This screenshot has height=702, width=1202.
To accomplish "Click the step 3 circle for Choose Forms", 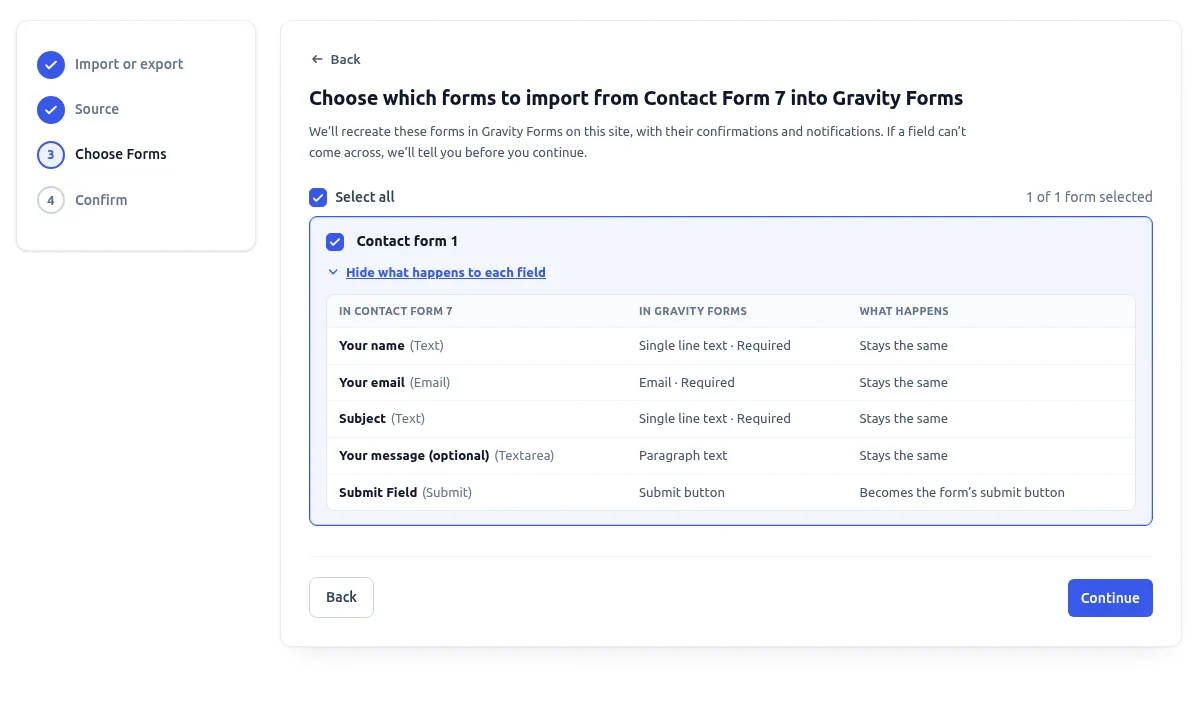I will point(51,155).
